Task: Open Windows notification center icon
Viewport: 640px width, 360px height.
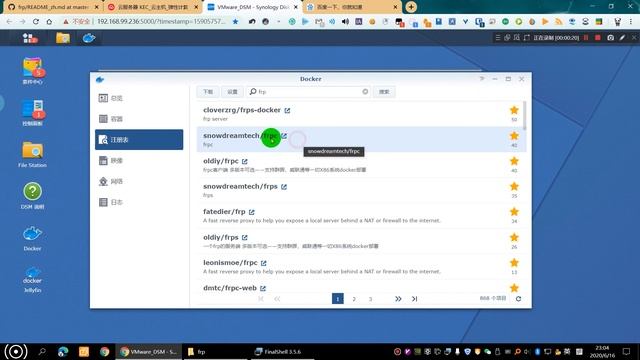Action: pyautogui.click(x=626, y=351)
